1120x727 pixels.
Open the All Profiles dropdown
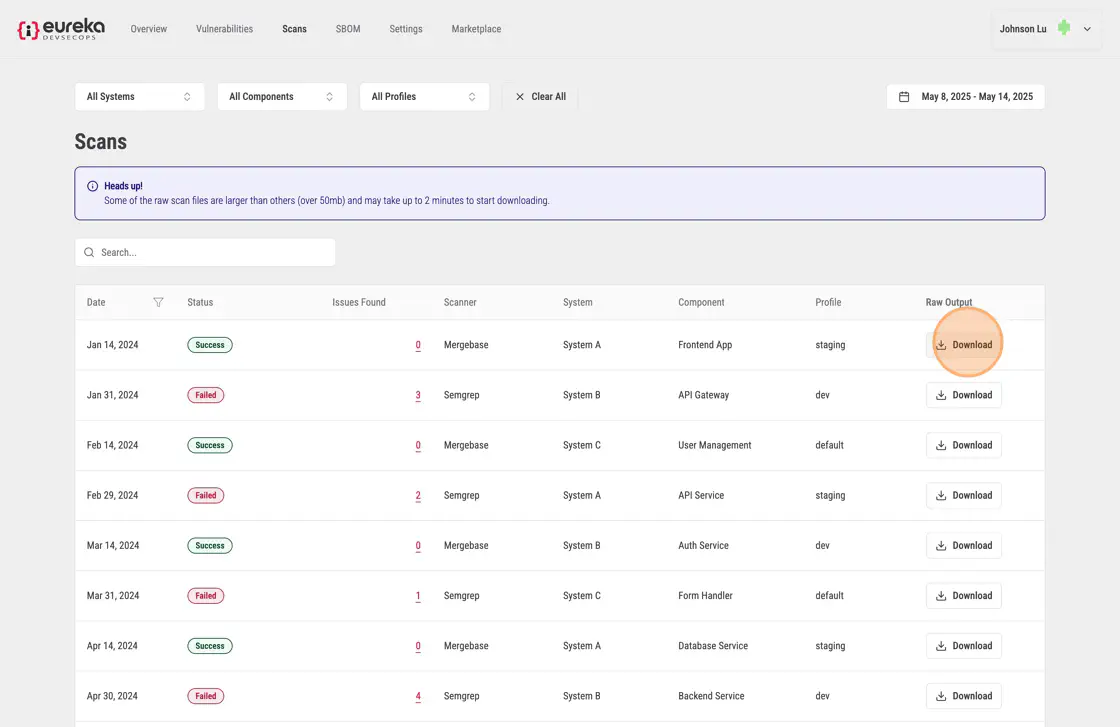(x=424, y=97)
